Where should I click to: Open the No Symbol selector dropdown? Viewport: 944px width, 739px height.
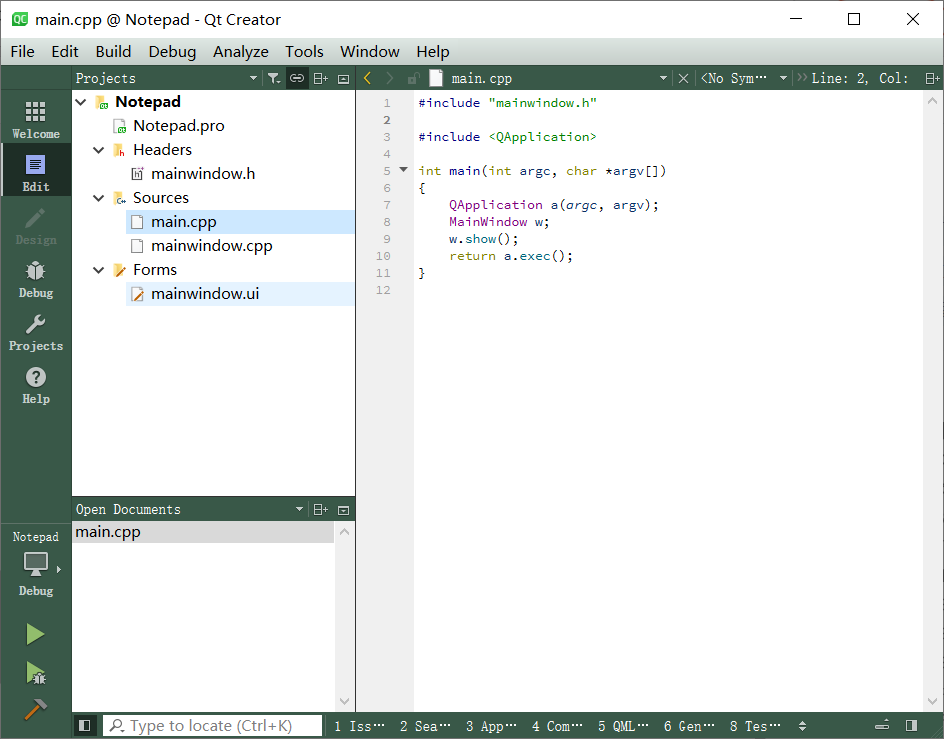[783, 78]
